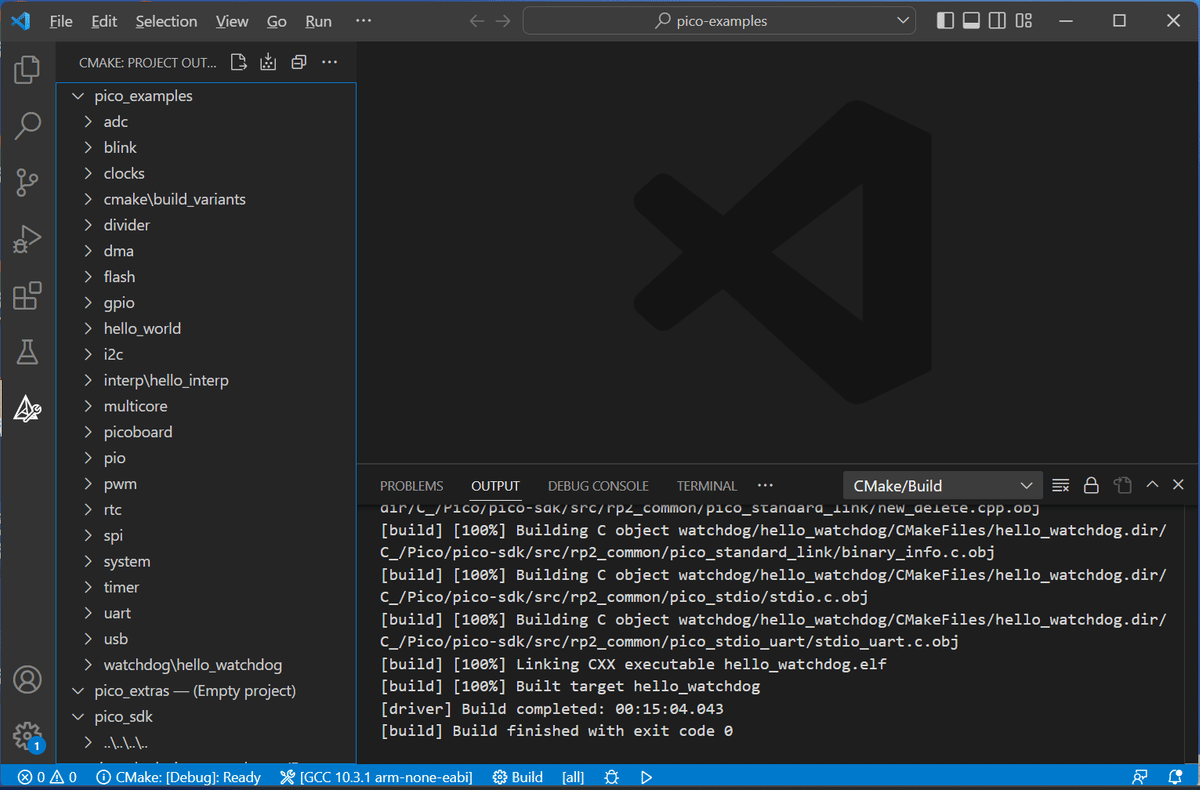The image size is (1200, 790).
Task: Switch to the PROBLEMS tab
Action: click(411, 486)
